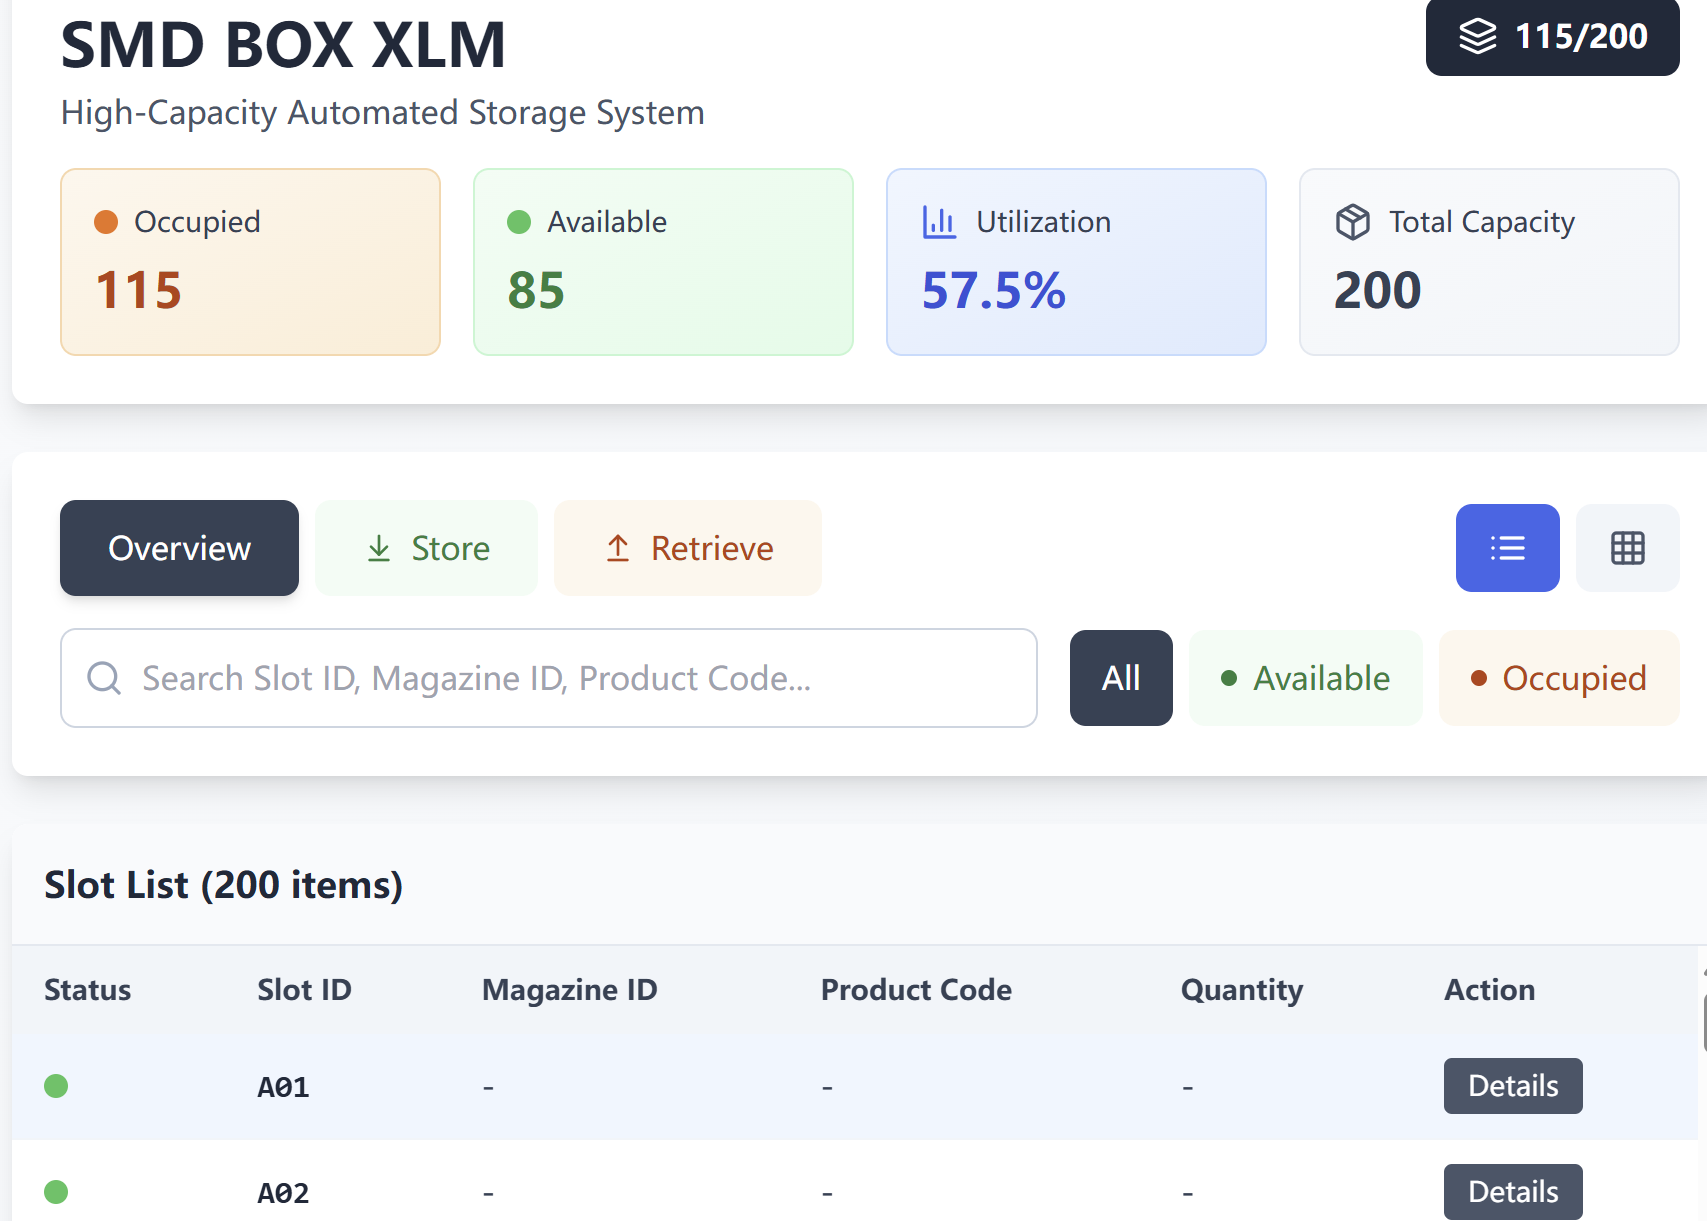The image size is (1707, 1221).
Task: Open the Overview tab
Action: (179, 548)
